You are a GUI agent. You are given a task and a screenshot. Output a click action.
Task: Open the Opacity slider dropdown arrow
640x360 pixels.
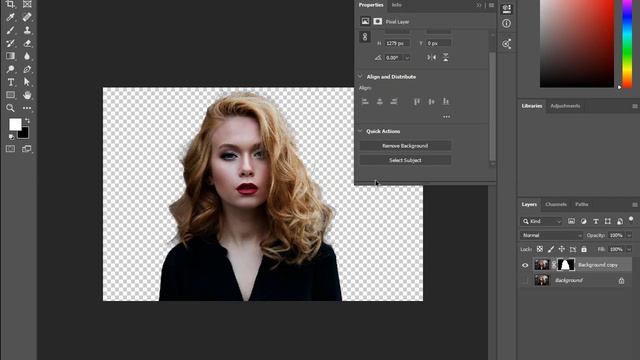pyautogui.click(x=629, y=236)
